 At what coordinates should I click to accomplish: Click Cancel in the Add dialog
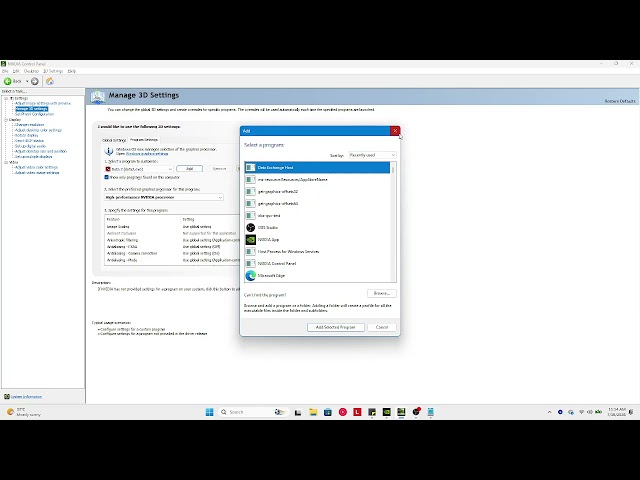(x=382, y=327)
